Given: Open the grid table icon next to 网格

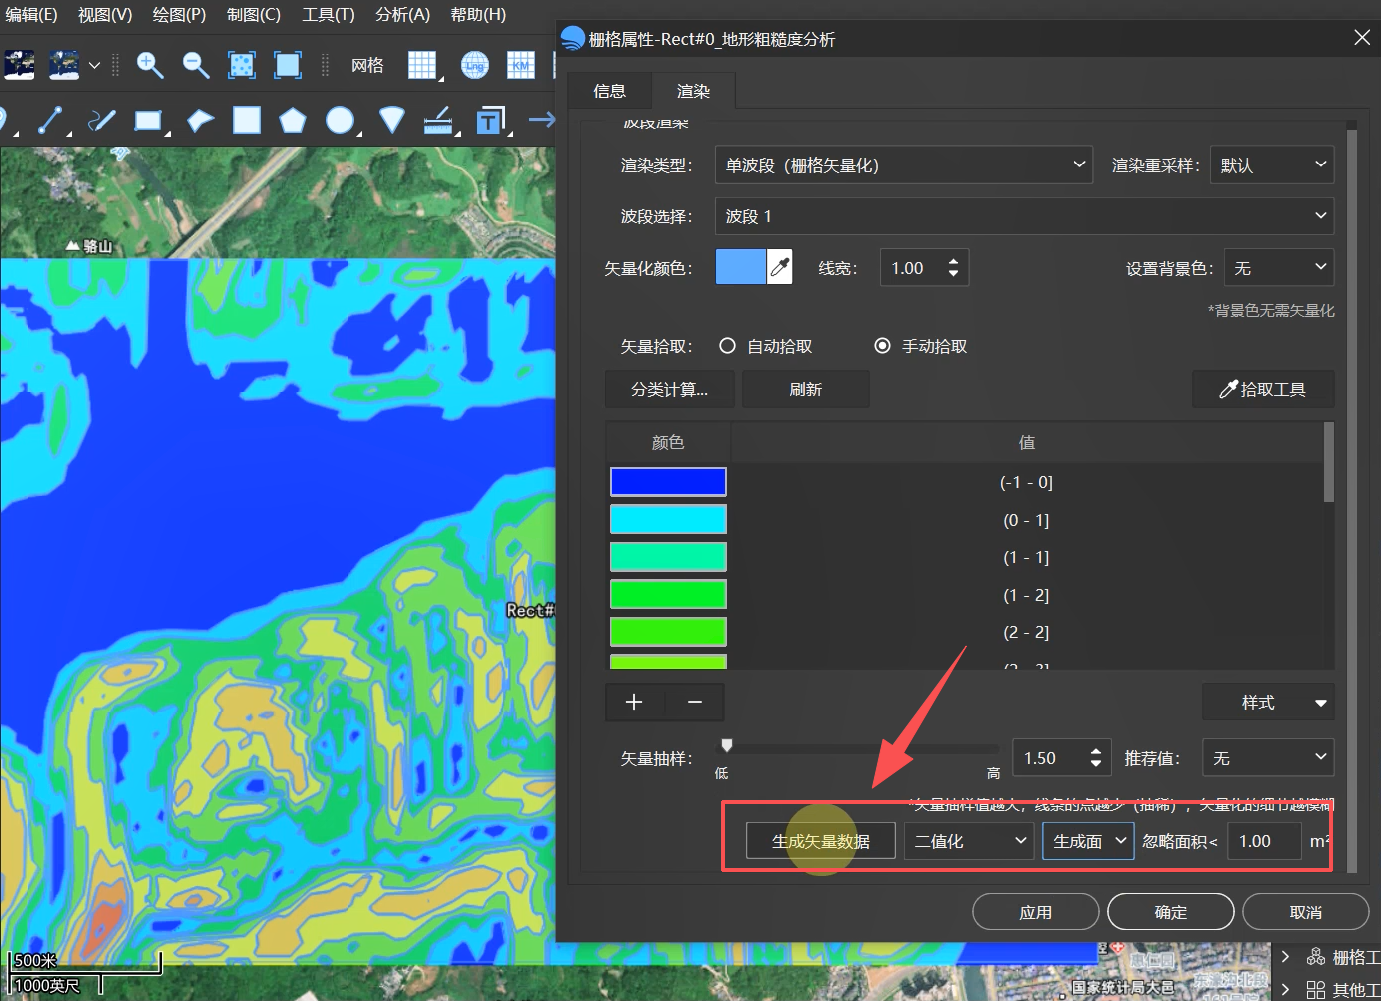Looking at the screenshot, I should coord(424,65).
